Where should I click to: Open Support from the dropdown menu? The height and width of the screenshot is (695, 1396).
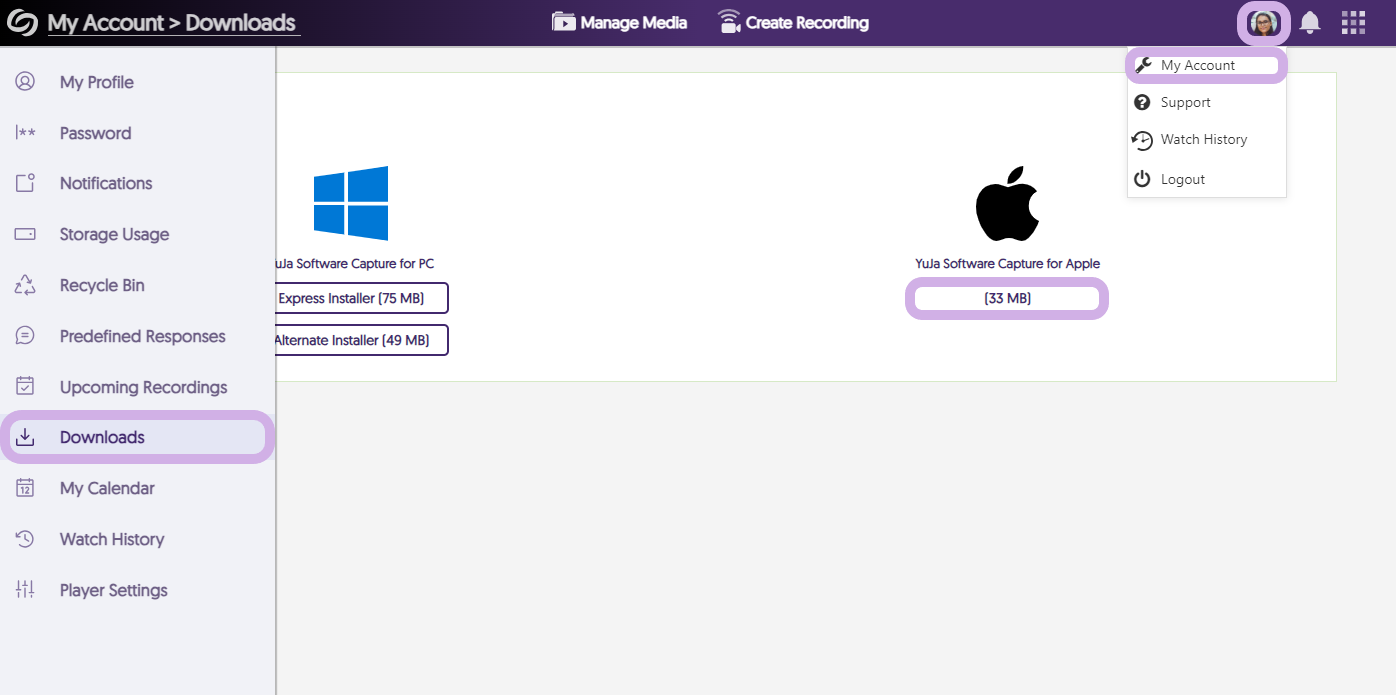pyautogui.click(x=1206, y=102)
